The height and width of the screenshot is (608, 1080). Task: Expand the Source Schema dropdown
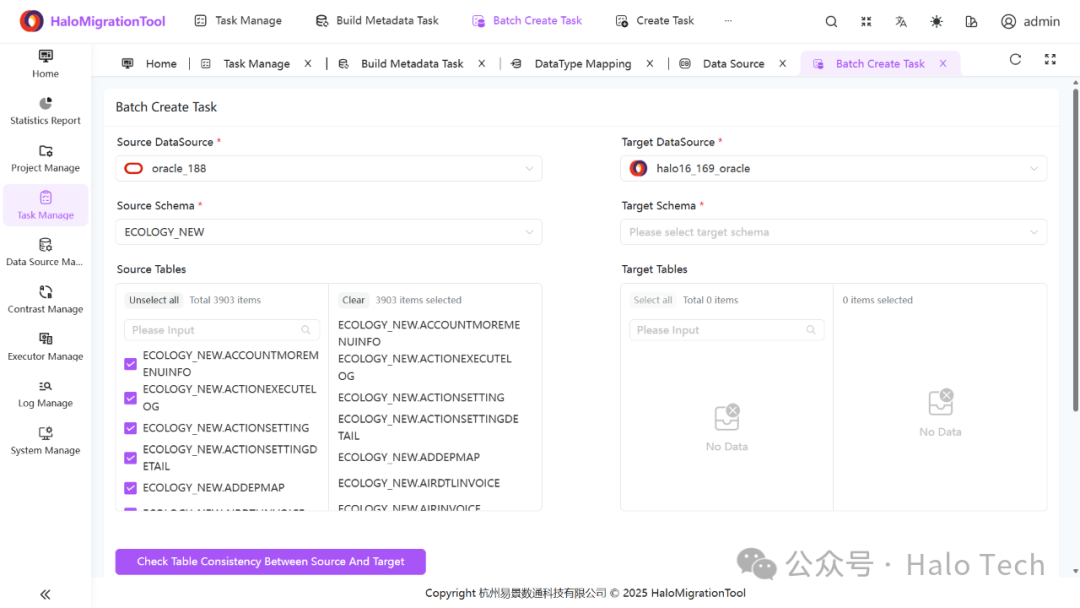click(x=329, y=232)
